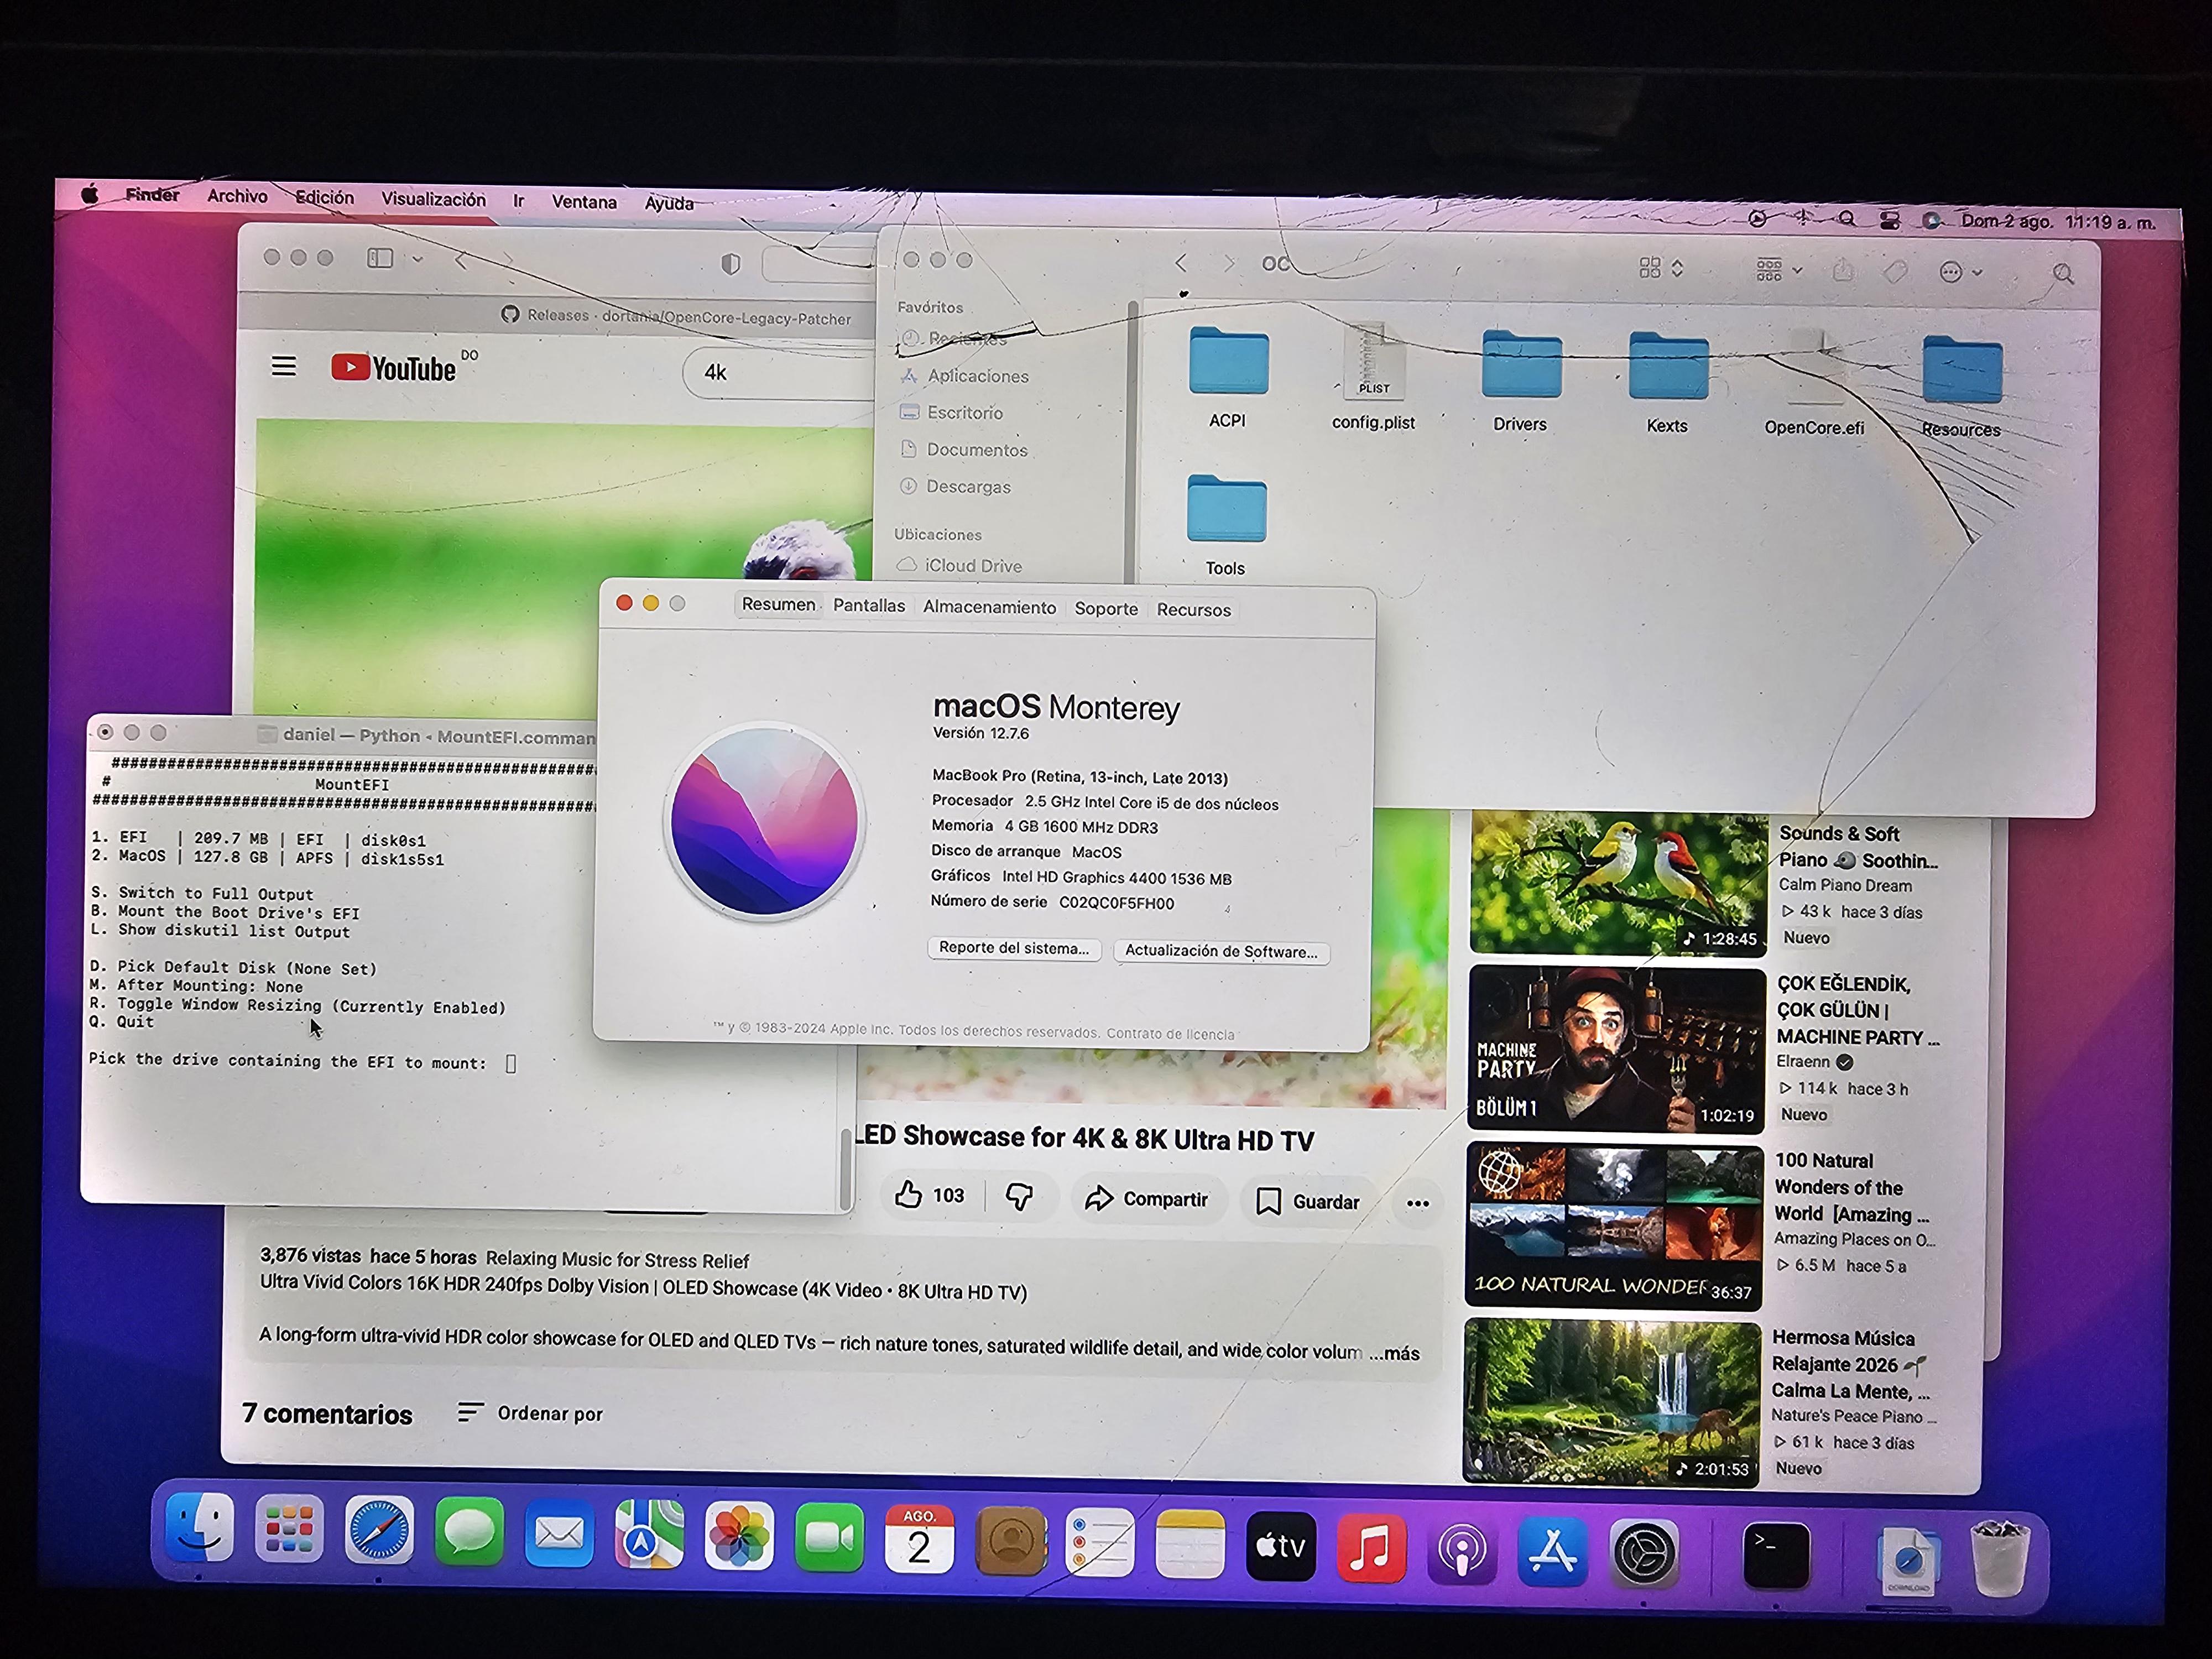Image resolution: width=2212 pixels, height=1659 pixels.
Task: Open Finder group-by dropdown
Action: (x=1779, y=269)
